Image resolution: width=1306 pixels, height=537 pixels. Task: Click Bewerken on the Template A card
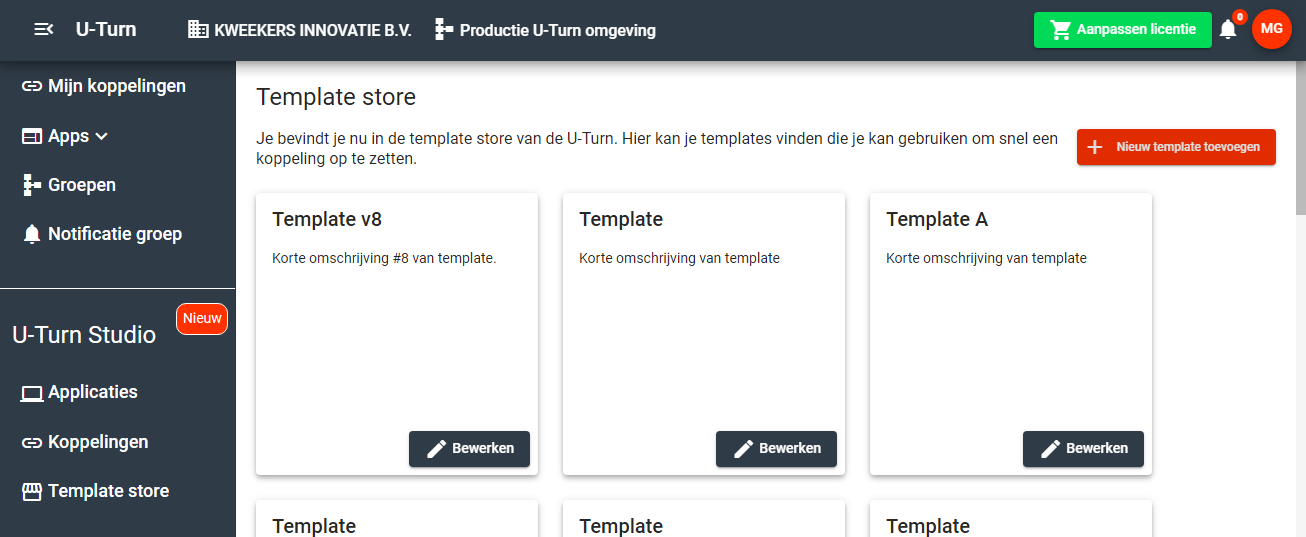1083,449
